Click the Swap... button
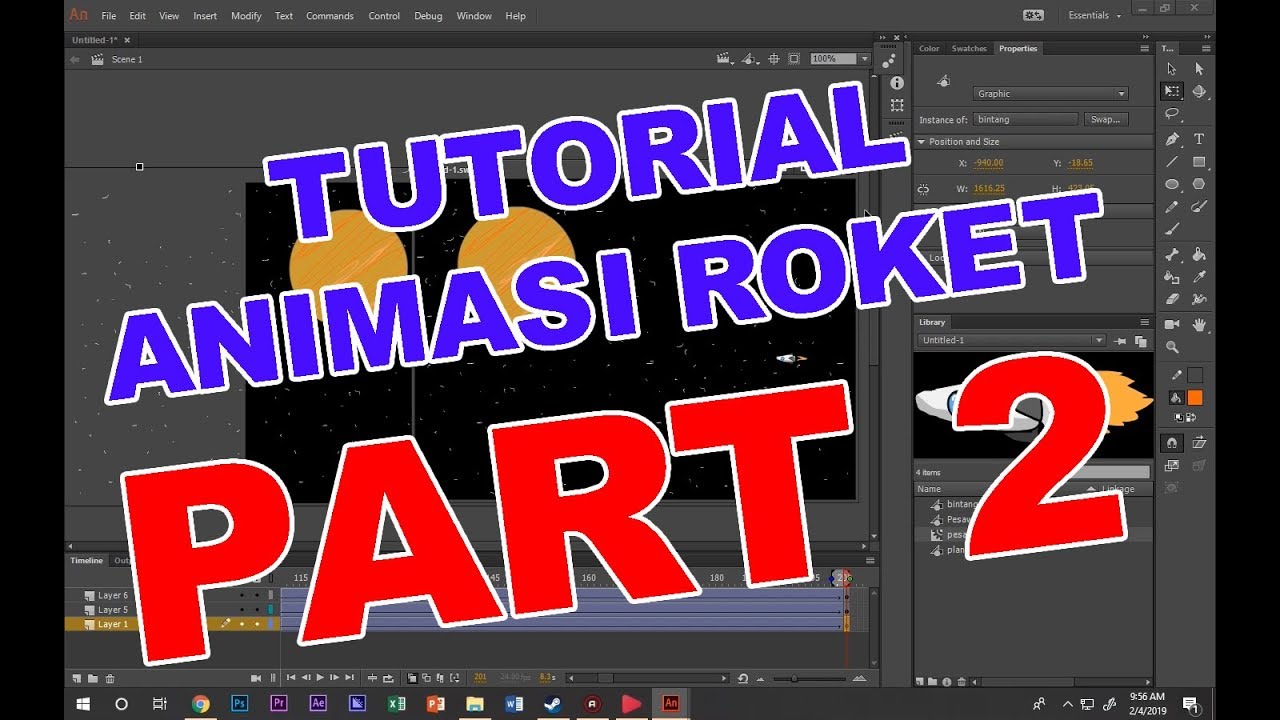Screen dimensions: 1280x720 (x=1105, y=119)
